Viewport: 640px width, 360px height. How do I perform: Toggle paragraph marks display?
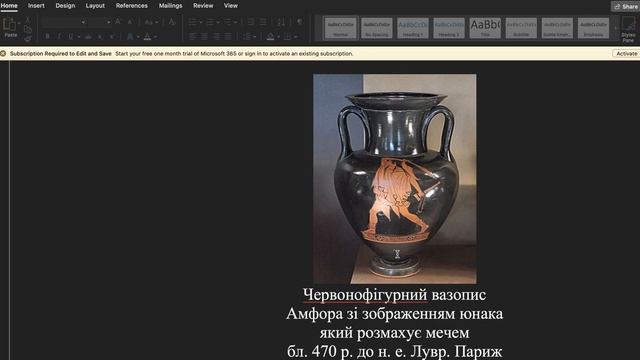pyautogui.click(x=300, y=22)
